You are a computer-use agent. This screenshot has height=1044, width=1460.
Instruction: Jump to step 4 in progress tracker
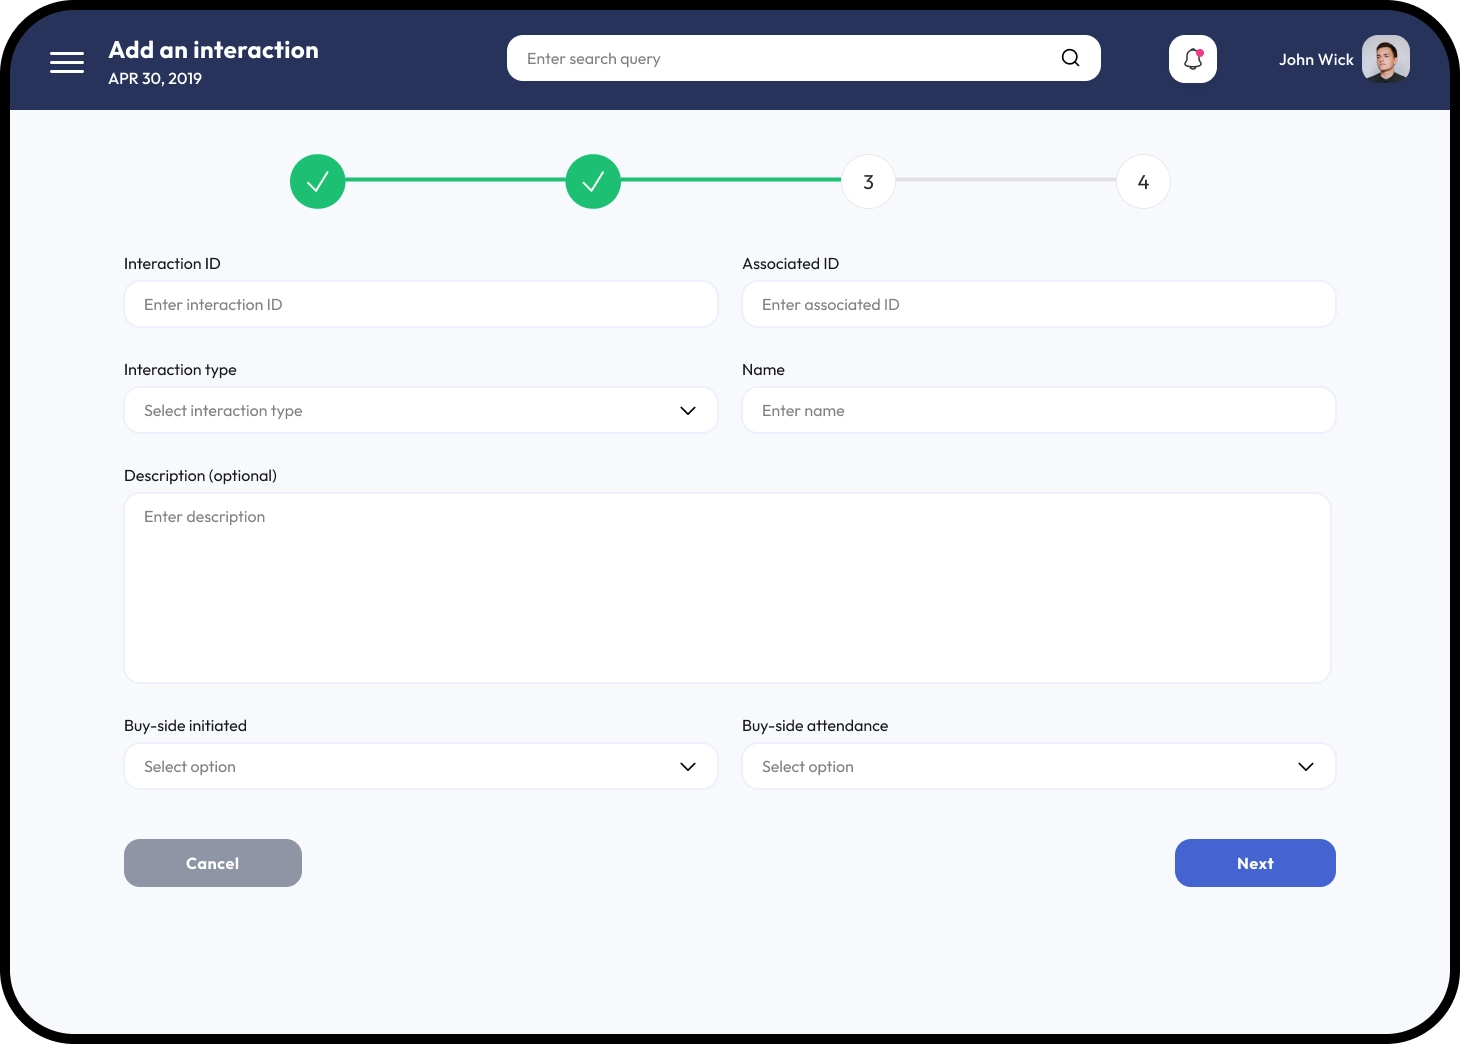click(1143, 182)
